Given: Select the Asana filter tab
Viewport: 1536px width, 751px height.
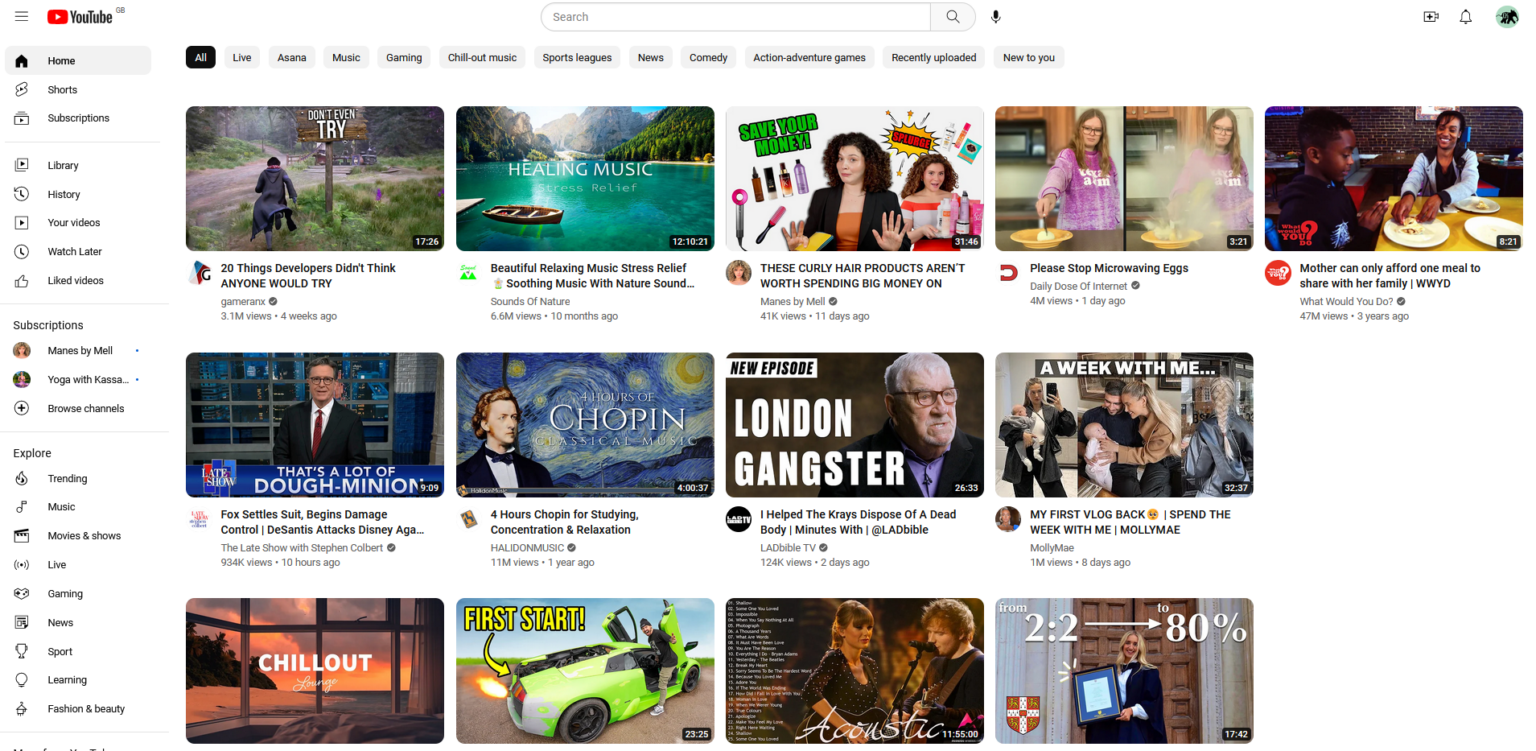Looking at the screenshot, I should click(x=291, y=57).
